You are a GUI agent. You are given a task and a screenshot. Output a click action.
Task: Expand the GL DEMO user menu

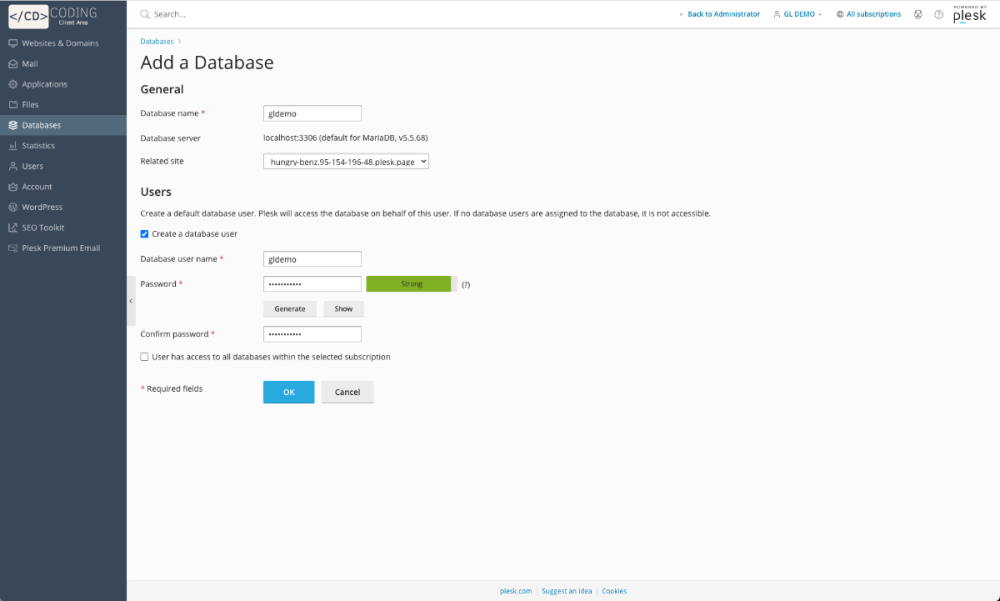point(798,15)
